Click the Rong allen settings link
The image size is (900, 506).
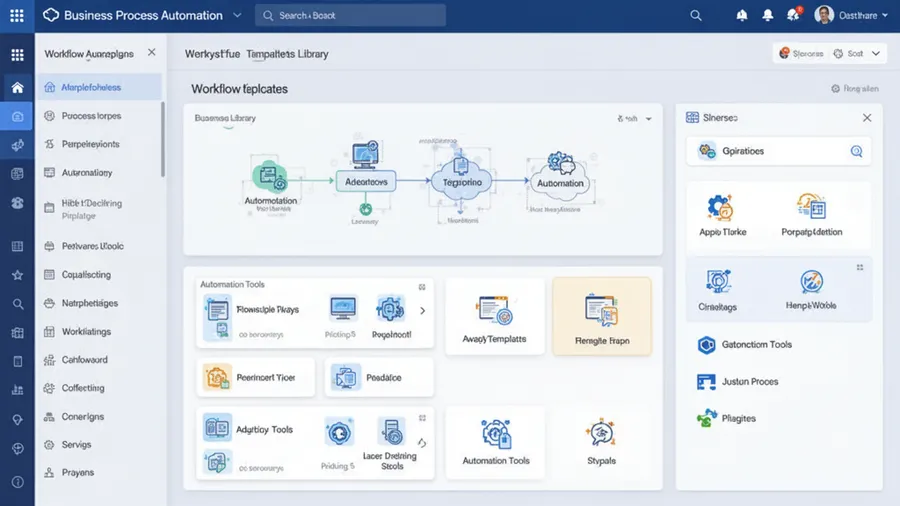(855, 89)
